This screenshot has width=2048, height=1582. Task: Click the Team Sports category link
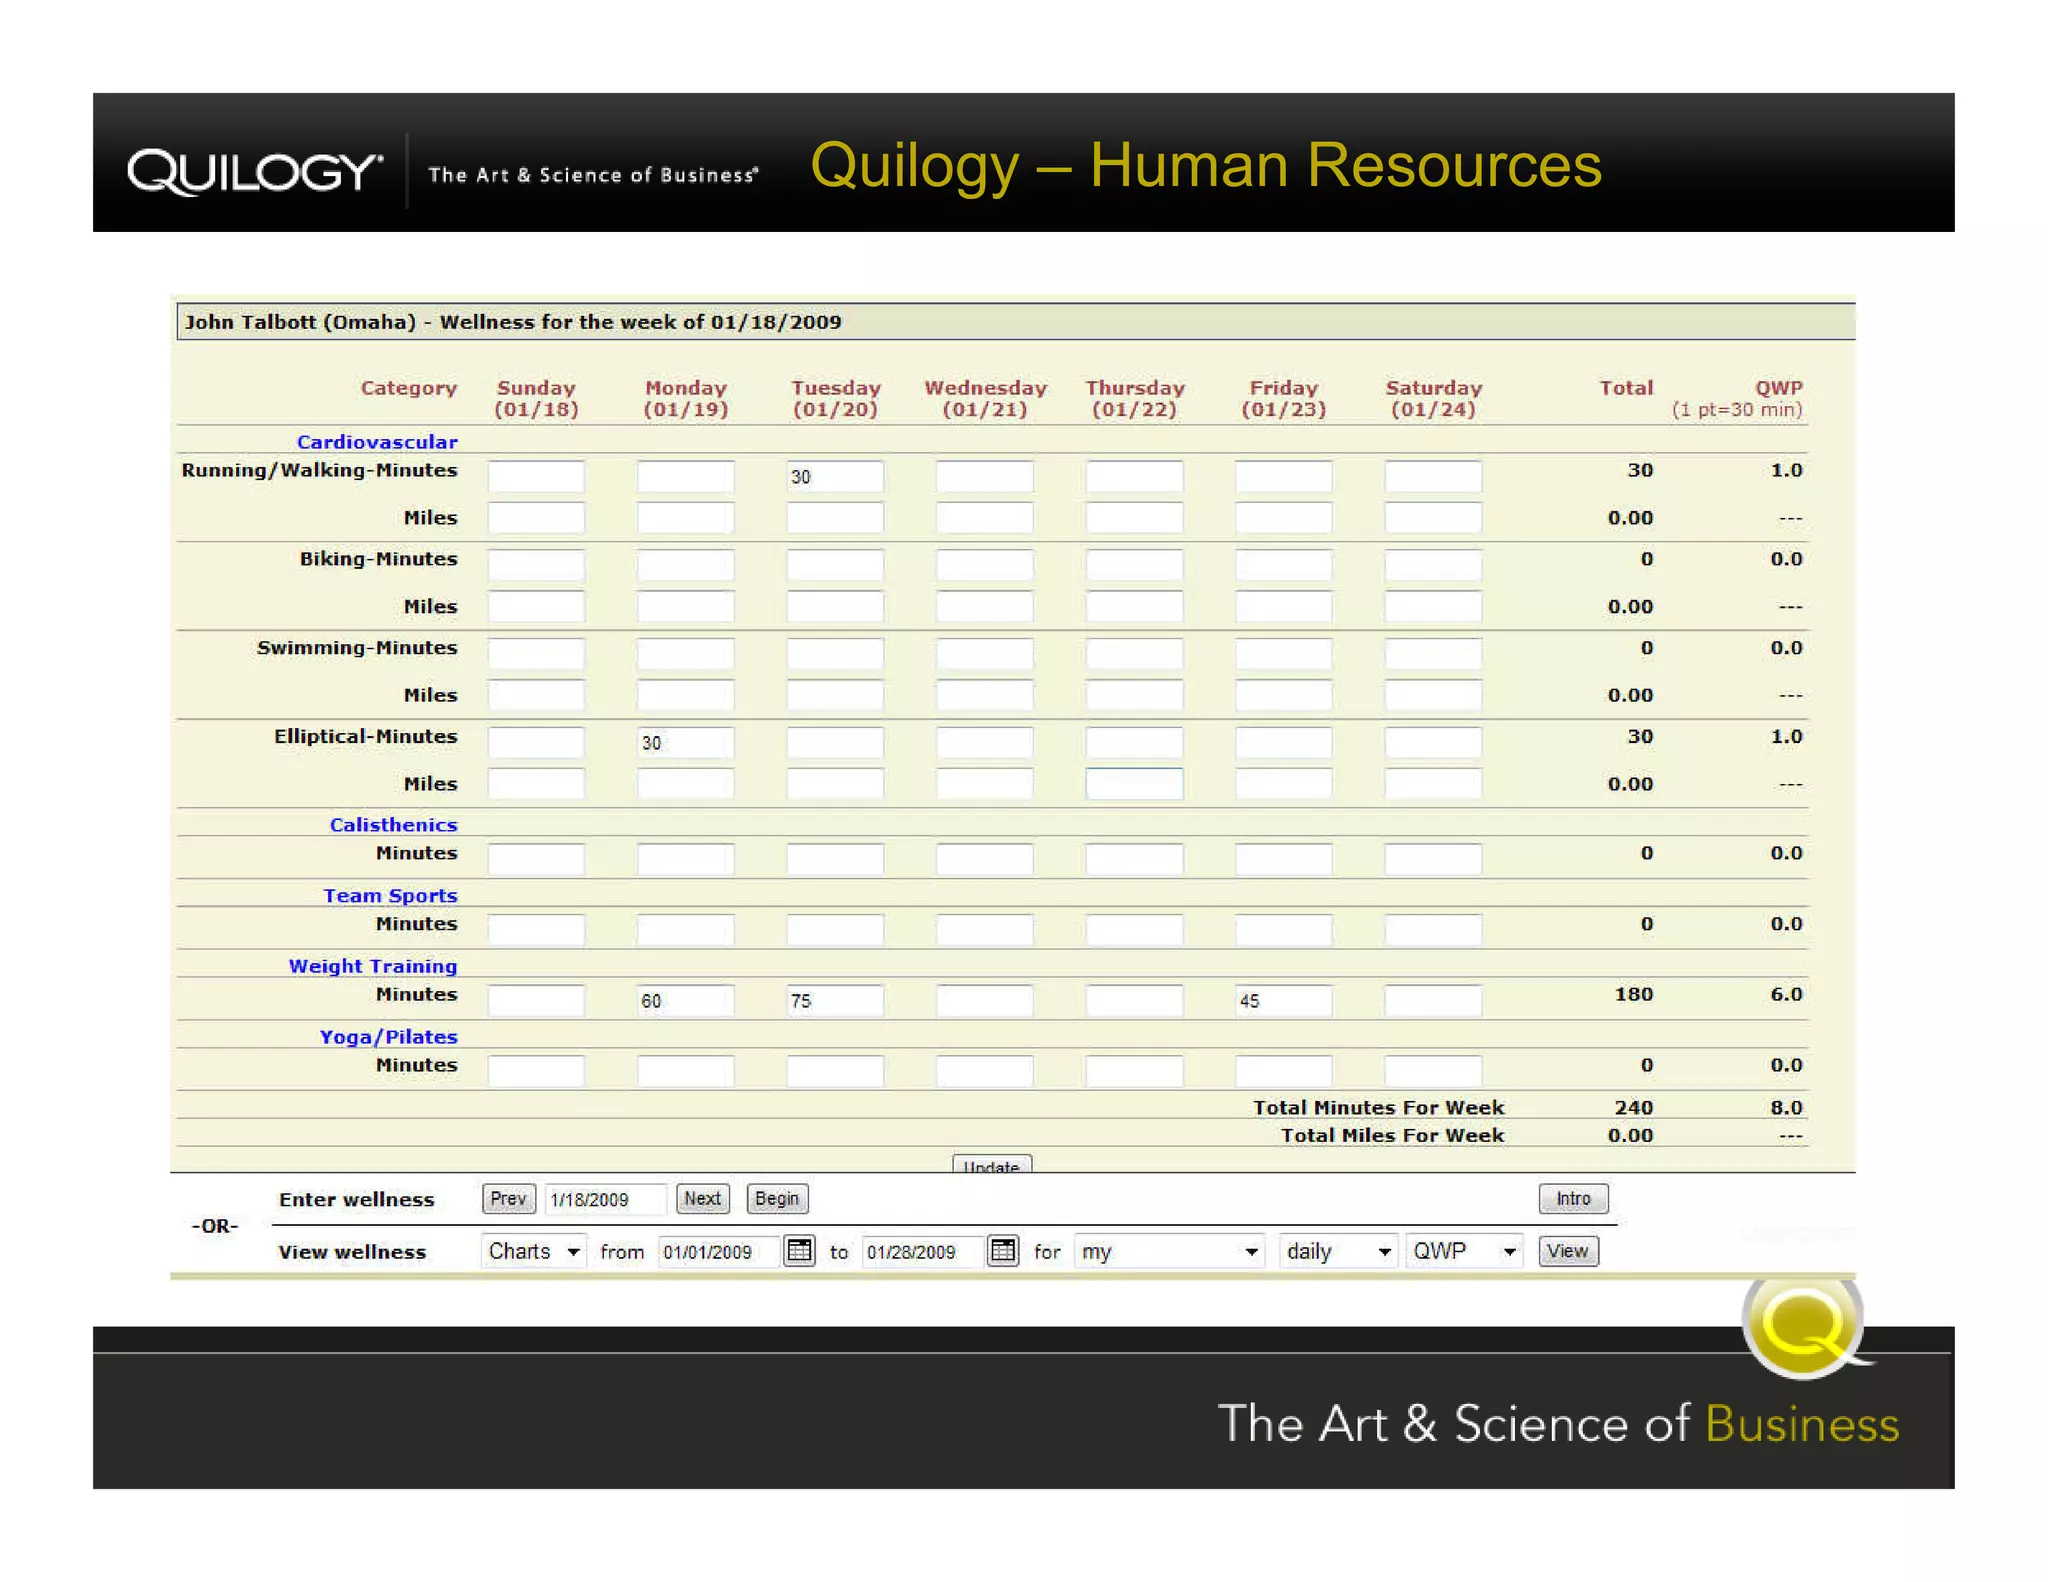(390, 896)
